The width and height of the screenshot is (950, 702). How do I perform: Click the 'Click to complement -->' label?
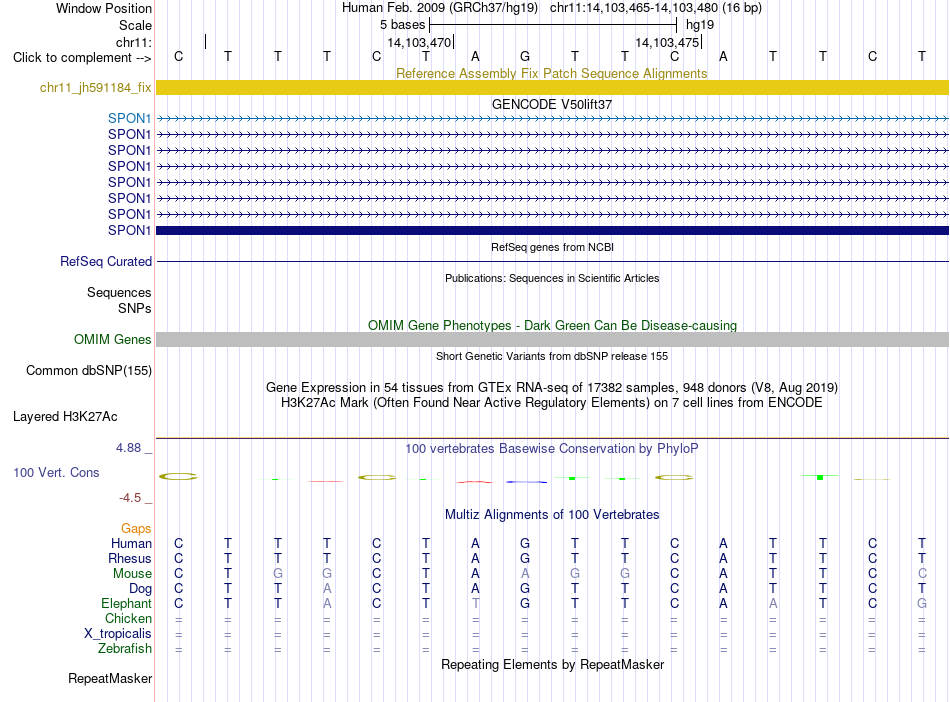click(82, 58)
